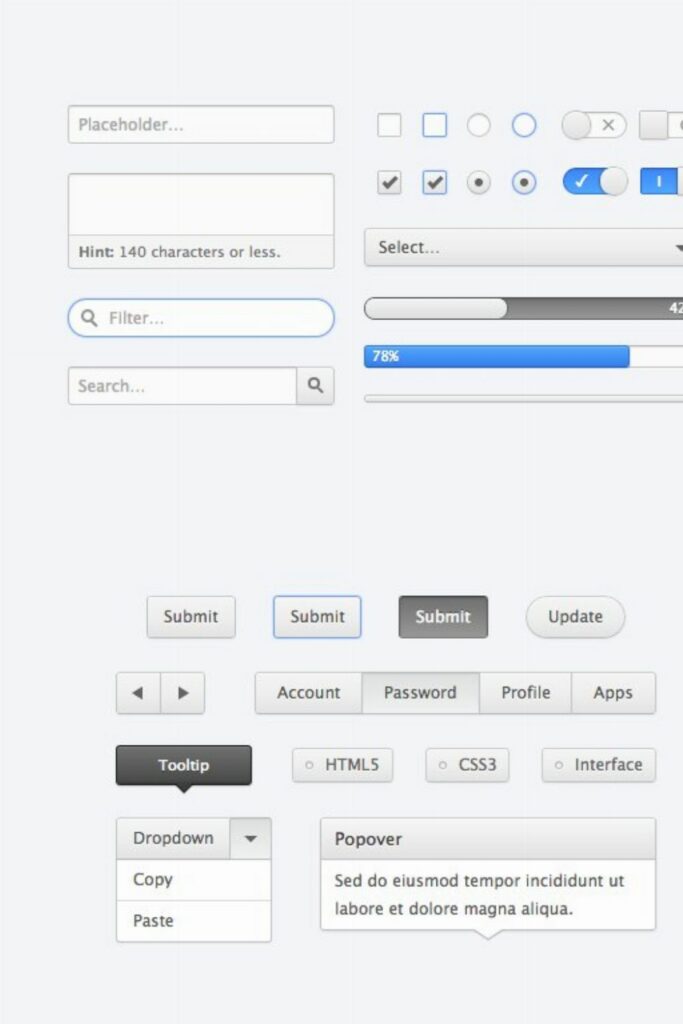Viewport: 683px width, 1024px height.
Task: Click the dark Tooltip button
Action: click(x=183, y=765)
